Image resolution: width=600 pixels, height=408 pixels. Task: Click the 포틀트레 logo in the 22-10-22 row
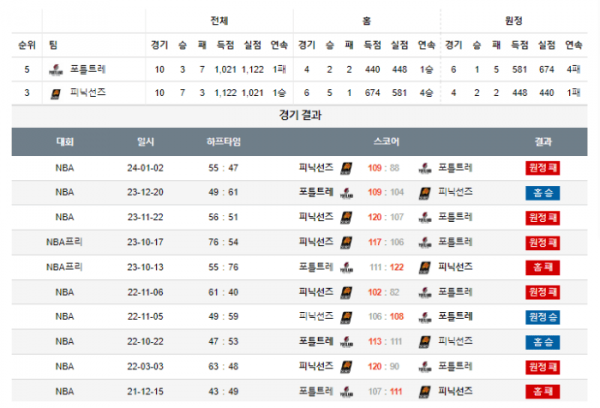pos(347,341)
